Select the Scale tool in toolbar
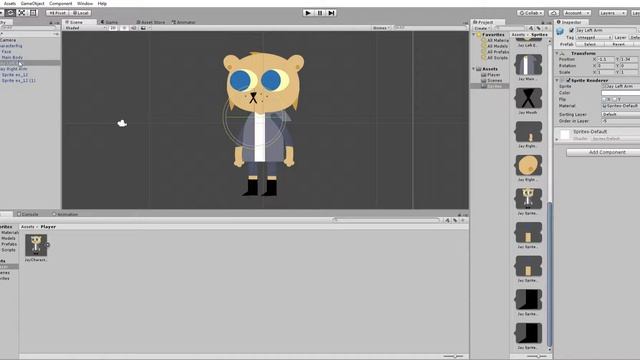The width and height of the screenshot is (640, 360). click(22, 13)
